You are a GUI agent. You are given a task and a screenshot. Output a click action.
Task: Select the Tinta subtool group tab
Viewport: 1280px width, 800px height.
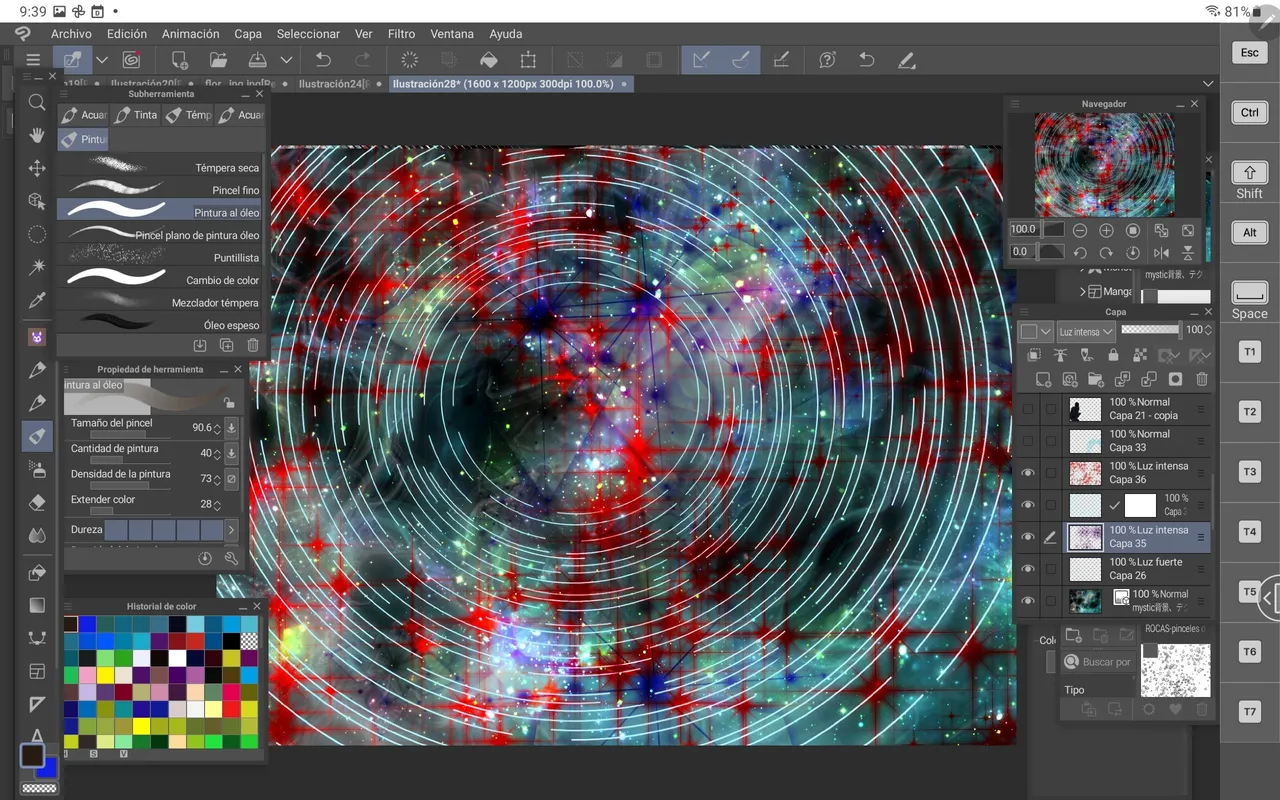pyautogui.click(x=135, y=115)
